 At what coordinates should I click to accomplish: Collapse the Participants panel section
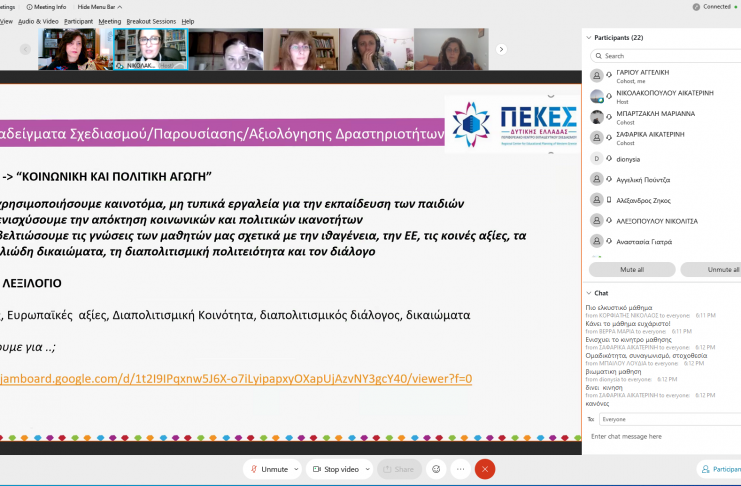coord(587,37)
